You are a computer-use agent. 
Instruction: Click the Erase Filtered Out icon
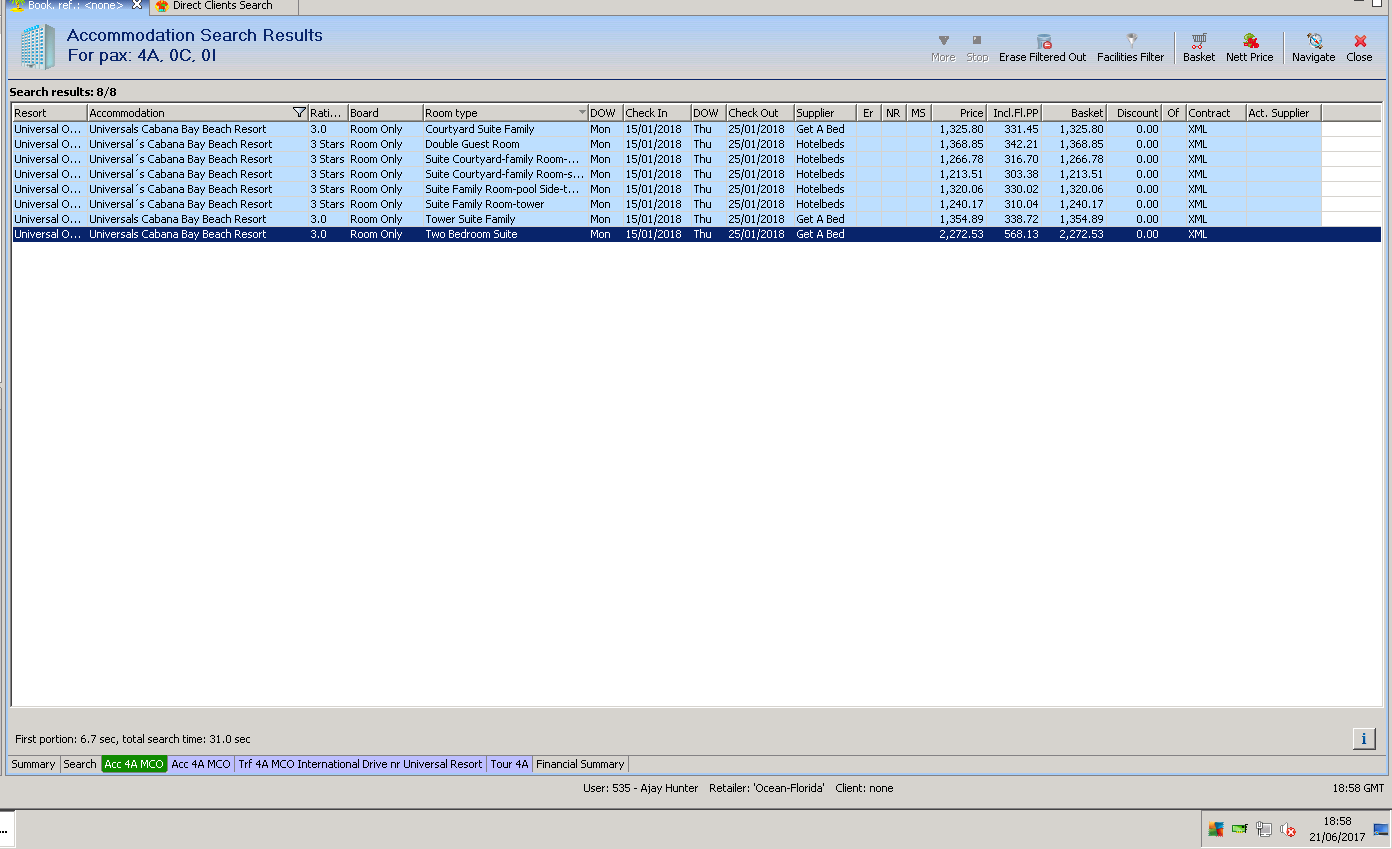coord(1043,41)
